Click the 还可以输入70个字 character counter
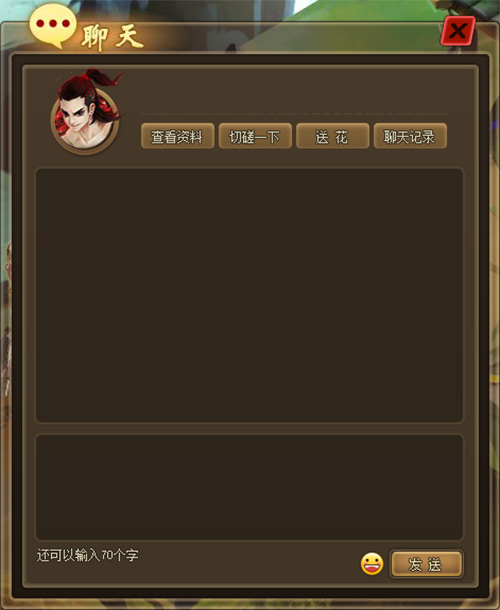 pos(88,555)
